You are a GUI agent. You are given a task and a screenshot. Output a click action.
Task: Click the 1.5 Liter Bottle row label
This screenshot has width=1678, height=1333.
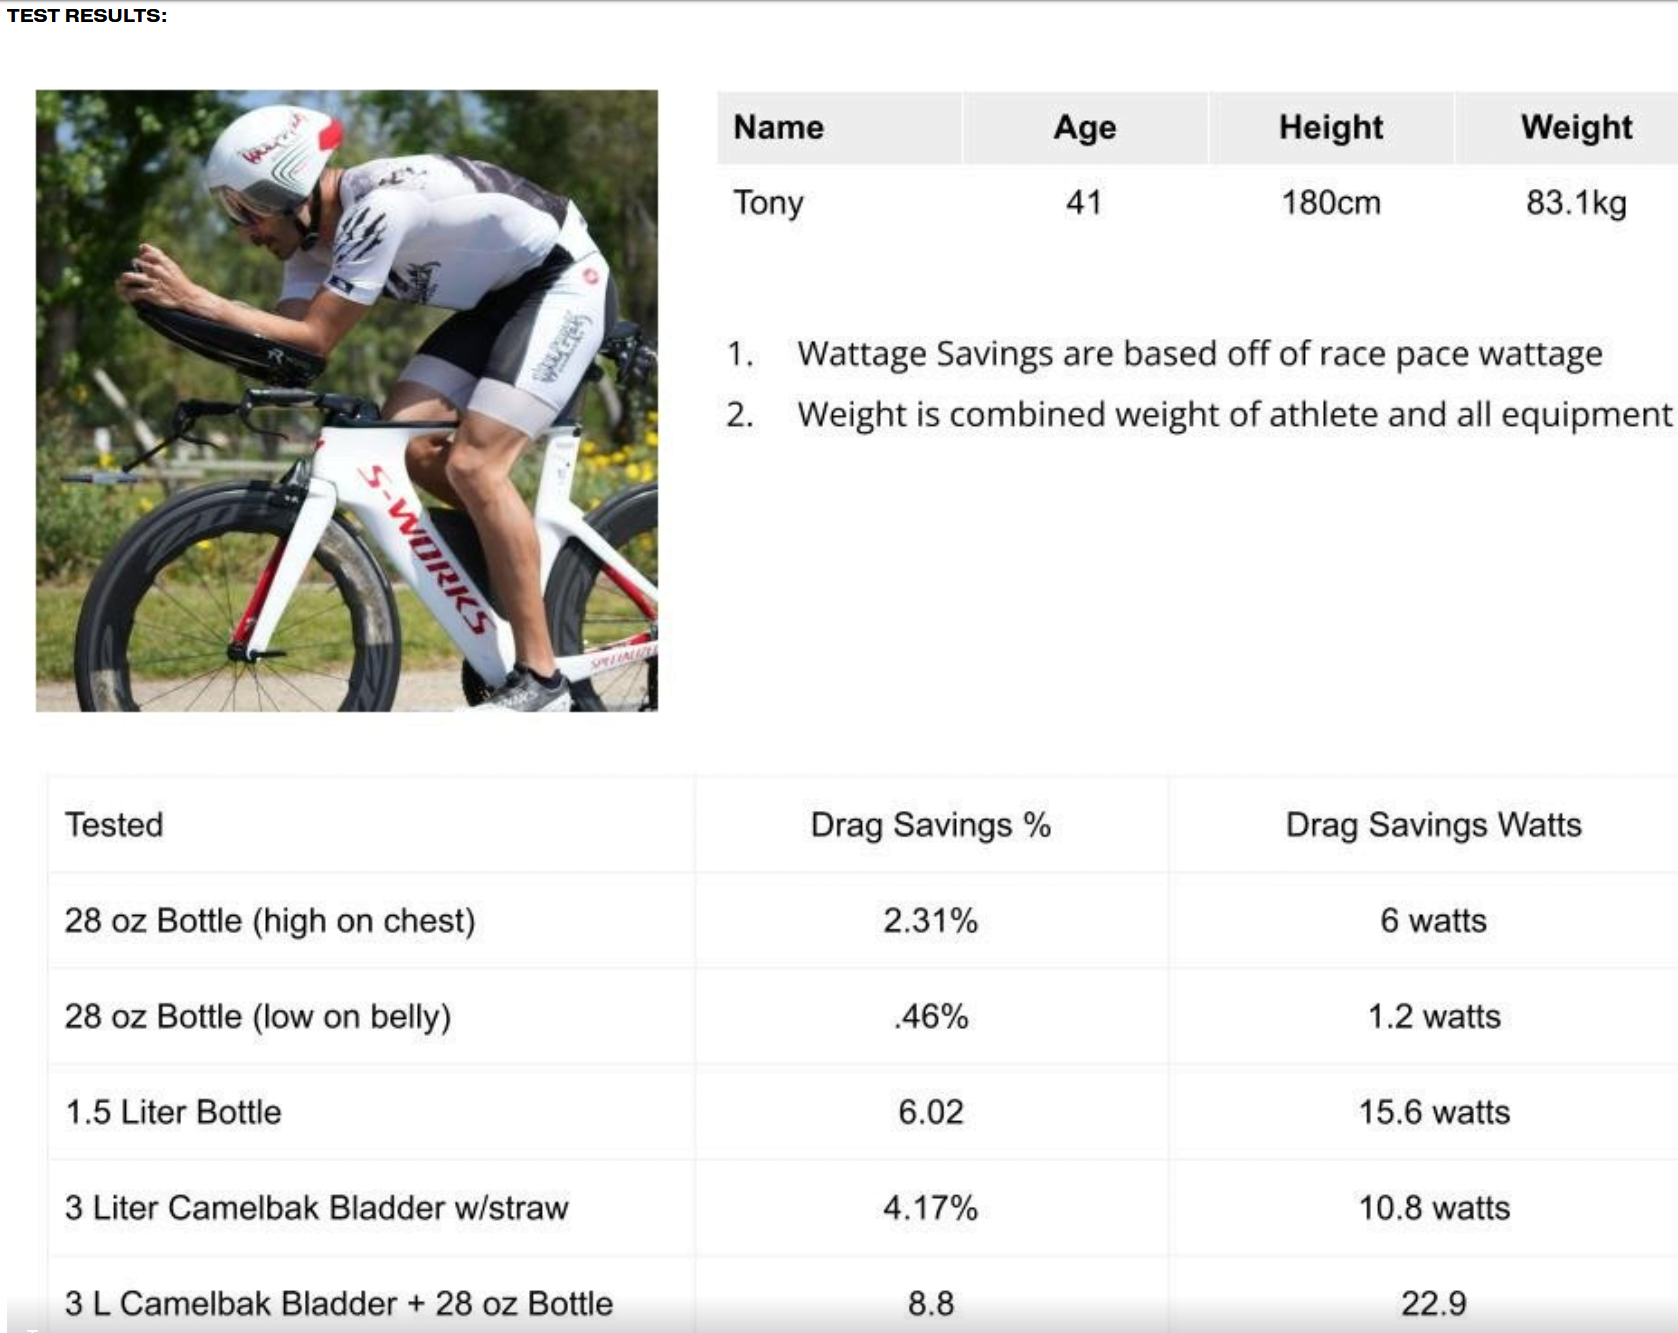pyautogui.click(x=173, y=1112)
